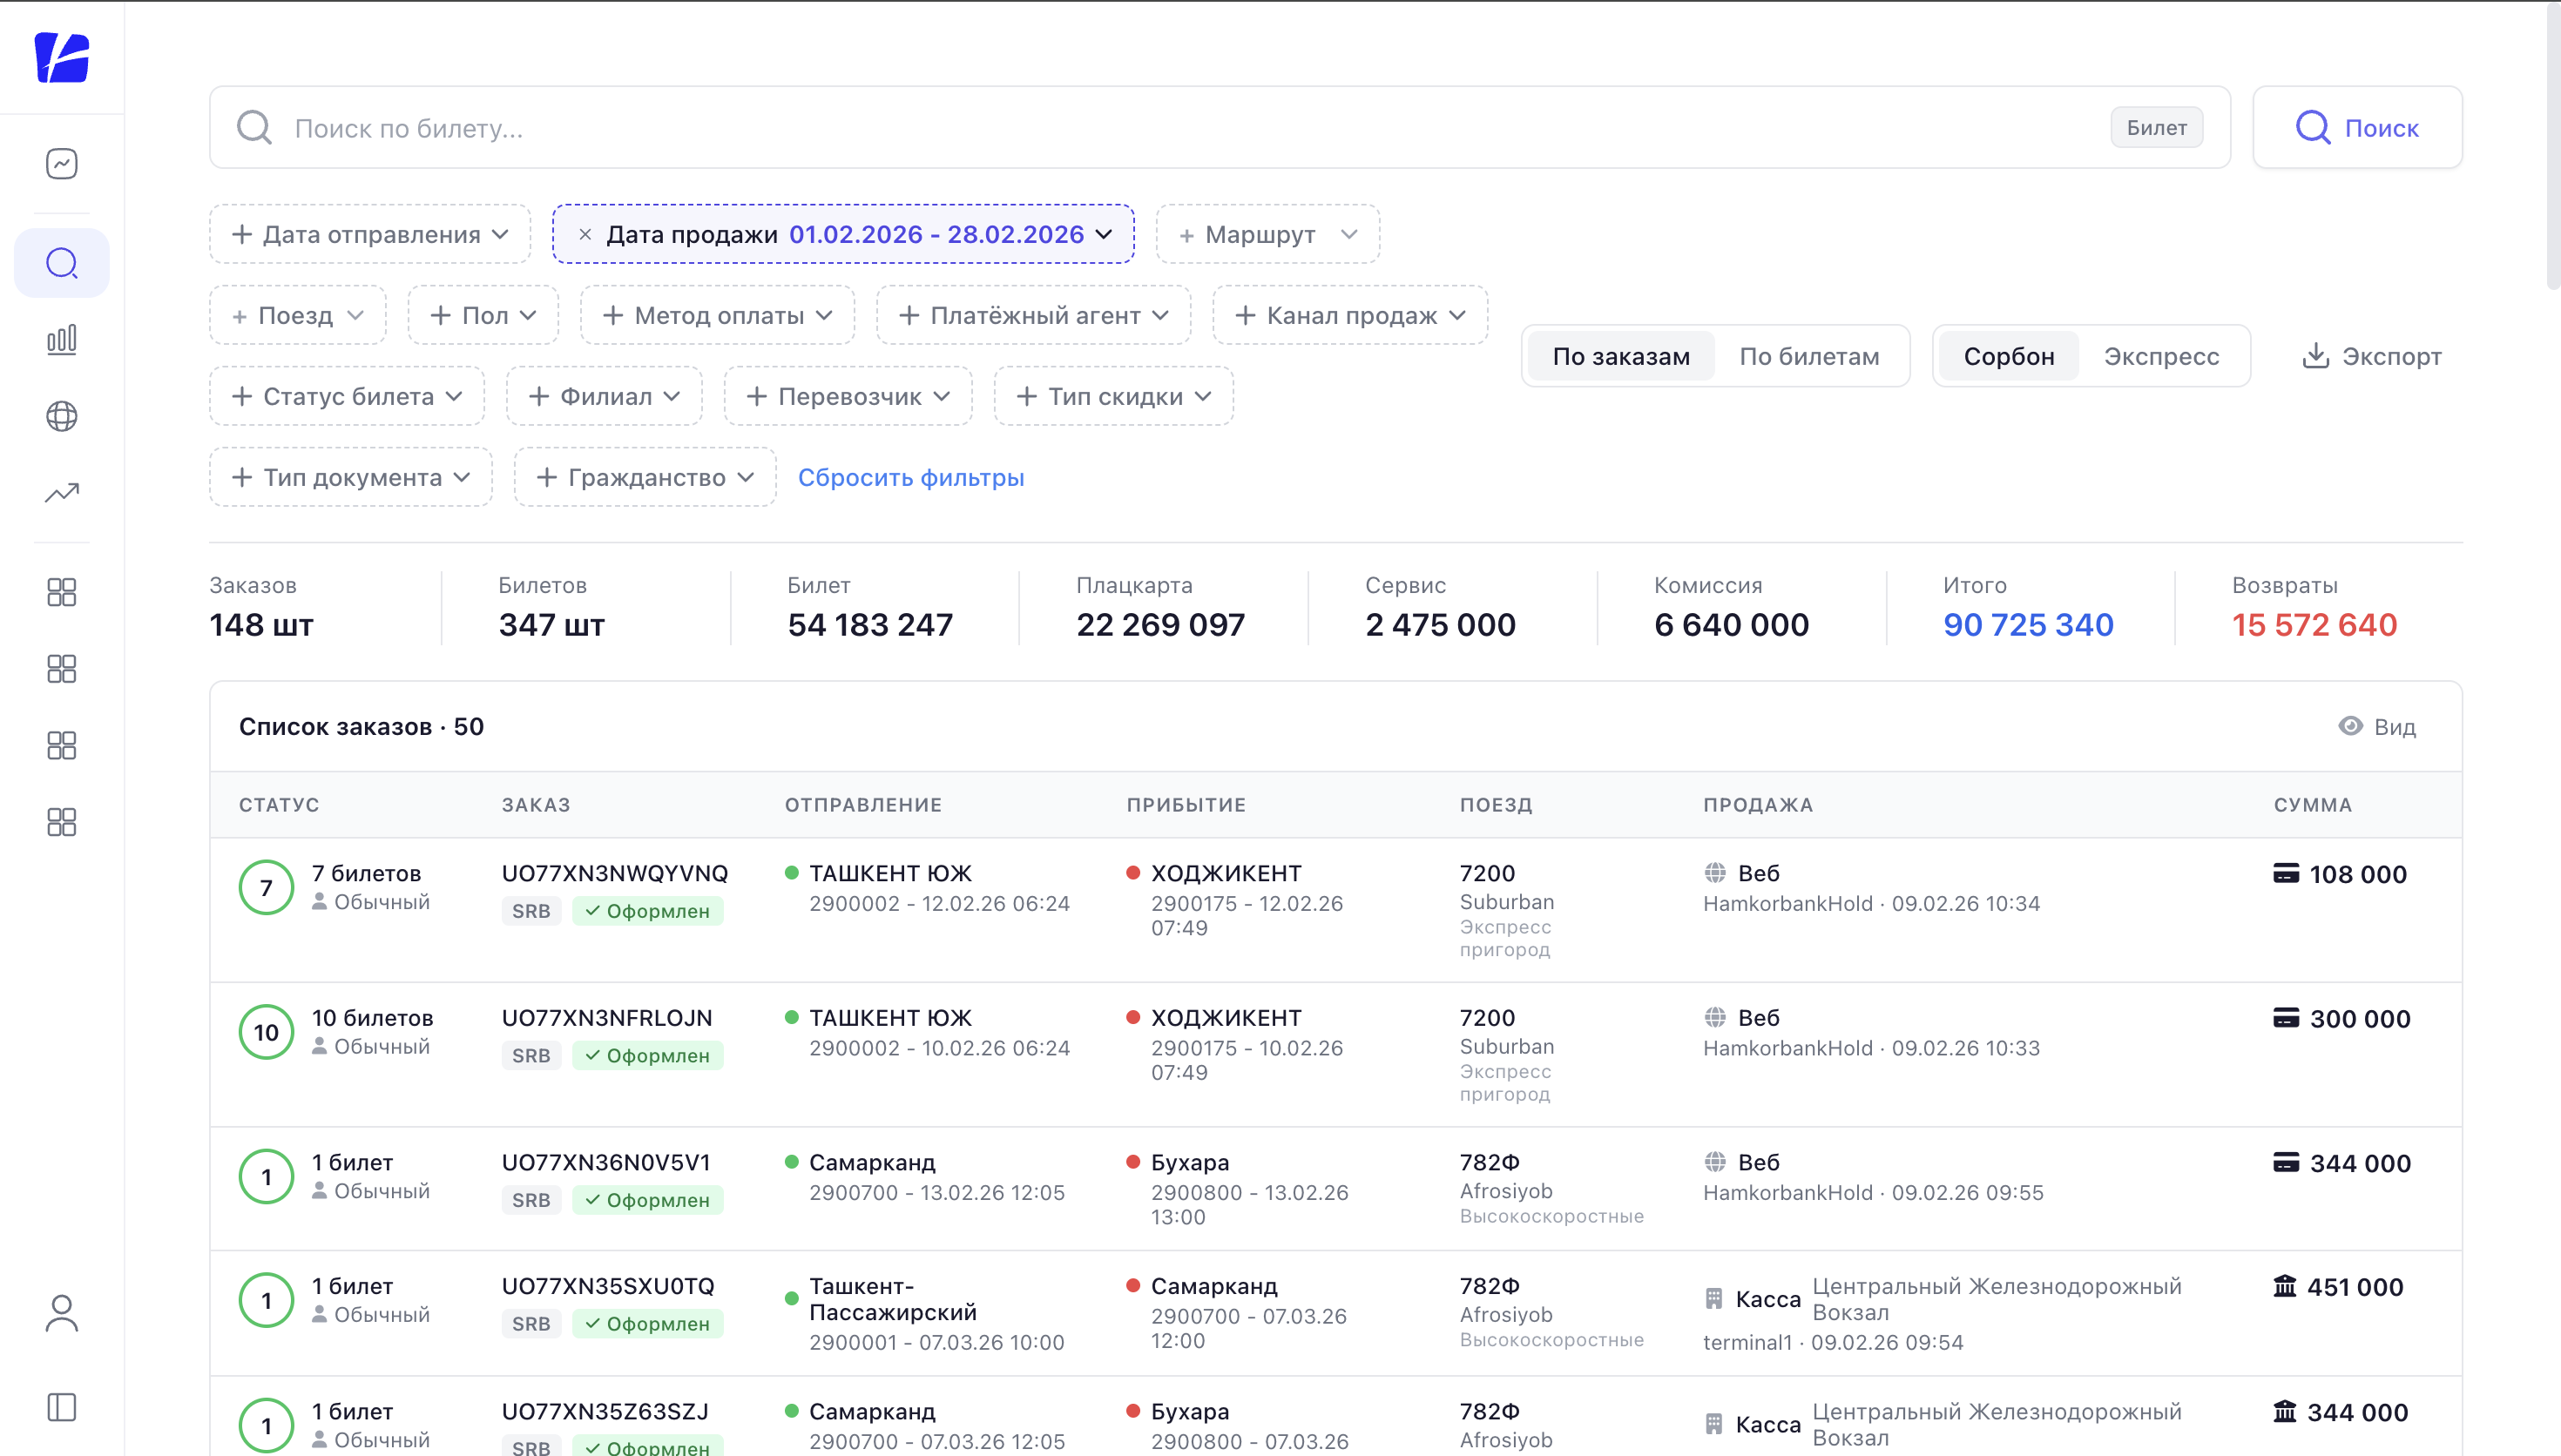Click order number UO77XN3NWQYVNQ
Viewport: 2561px width, 1456px height.
(x=614, y=873)
